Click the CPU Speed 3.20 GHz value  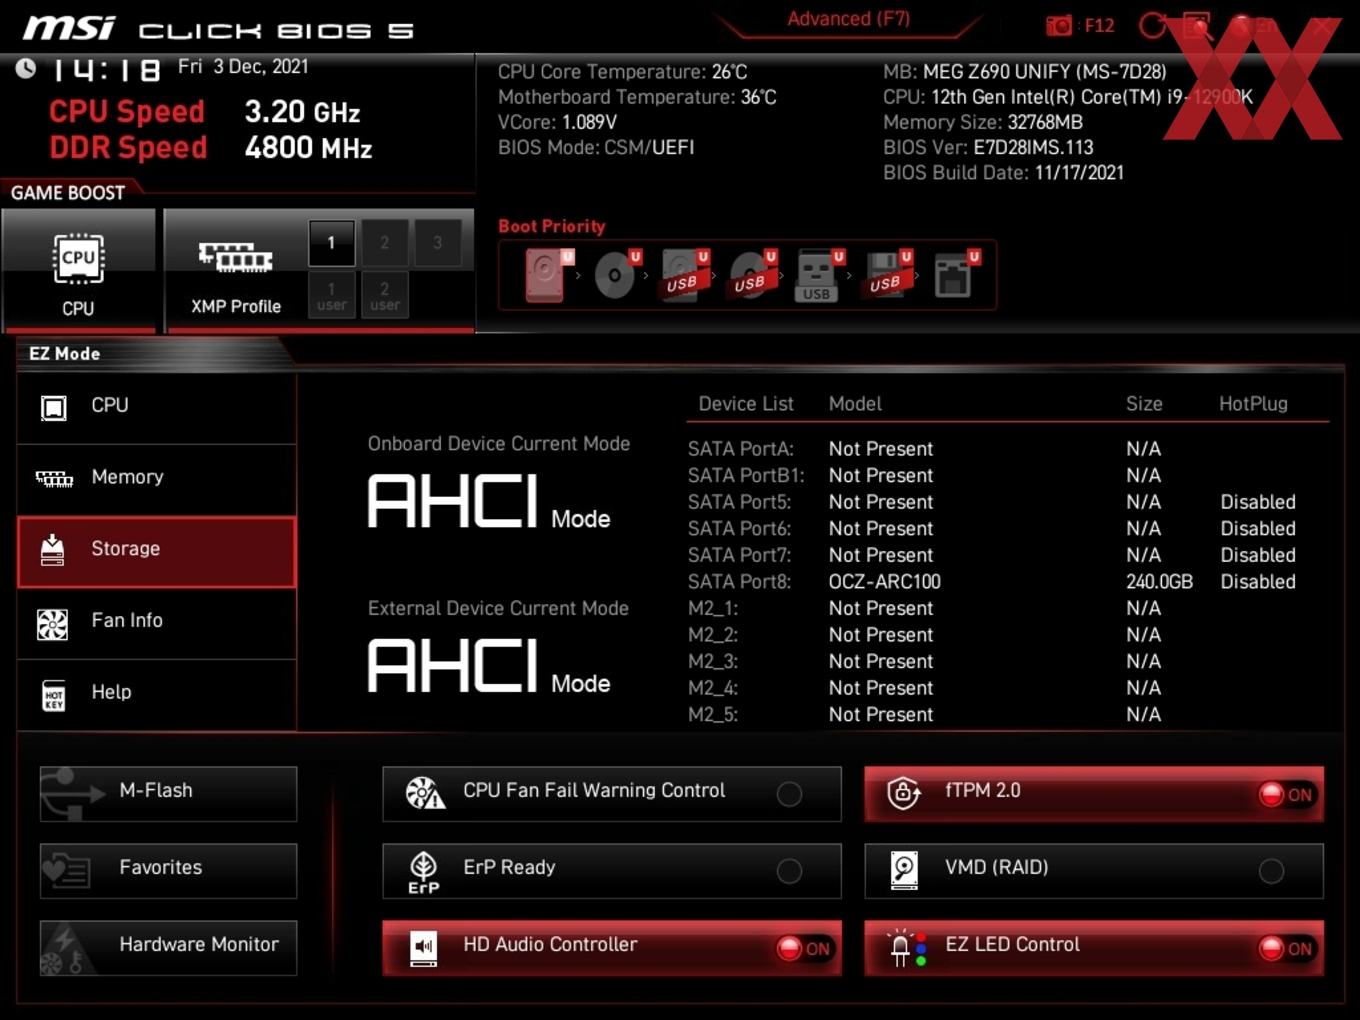302,112
